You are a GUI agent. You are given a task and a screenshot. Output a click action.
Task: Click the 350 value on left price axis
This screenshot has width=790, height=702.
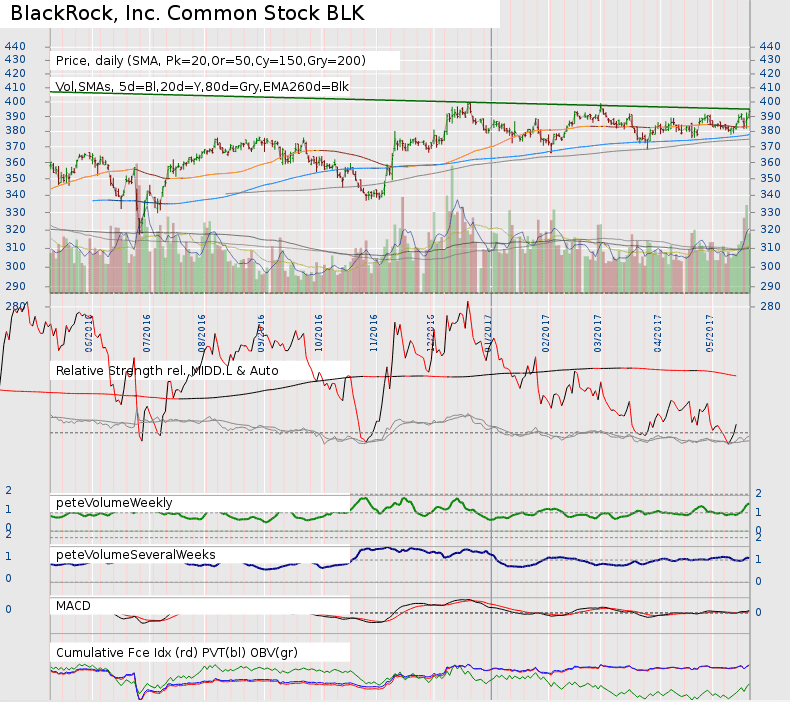coord(15,178)
